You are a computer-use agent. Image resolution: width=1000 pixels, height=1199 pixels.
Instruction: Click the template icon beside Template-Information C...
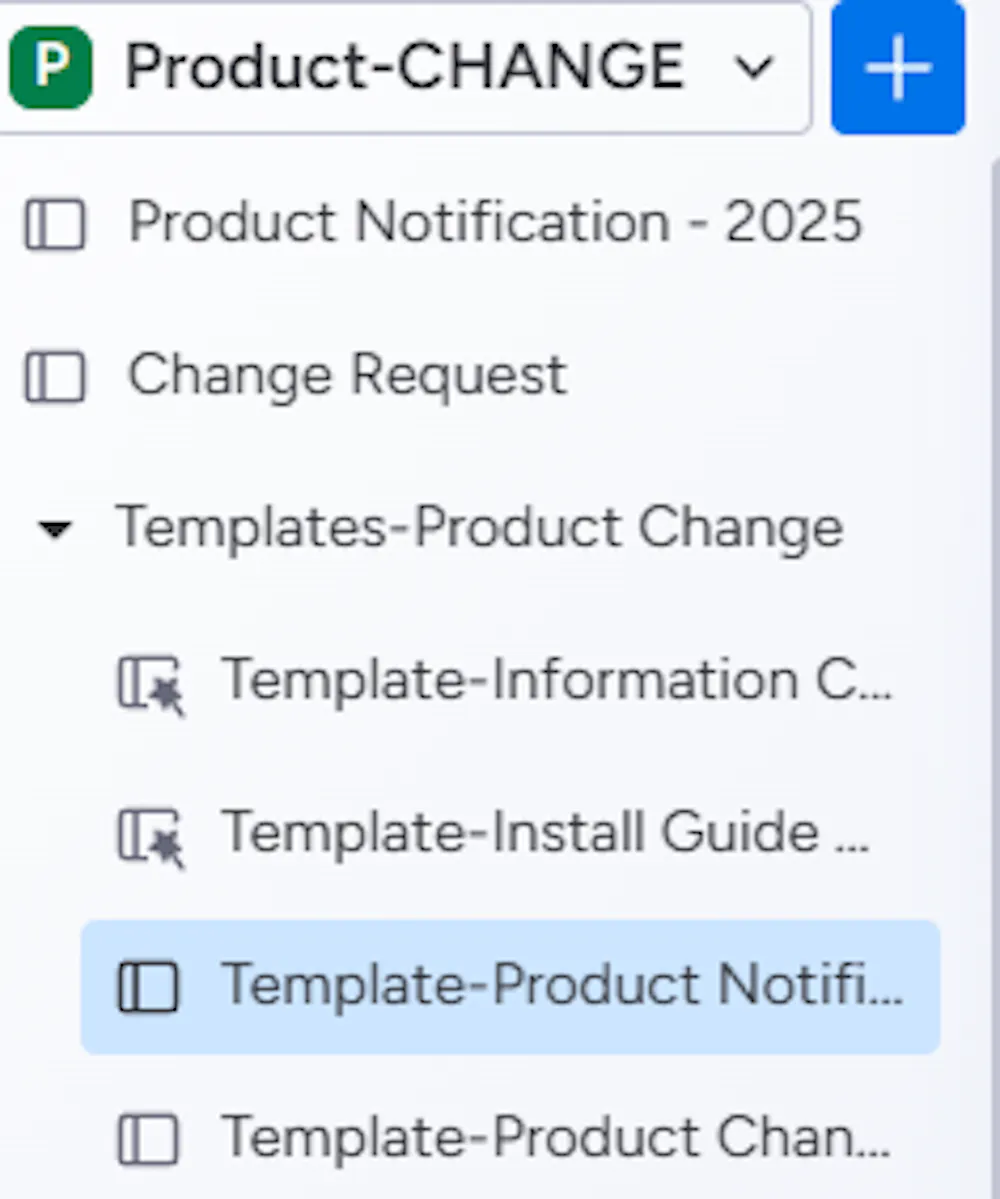pyautogui.click(x=150, y=685)
